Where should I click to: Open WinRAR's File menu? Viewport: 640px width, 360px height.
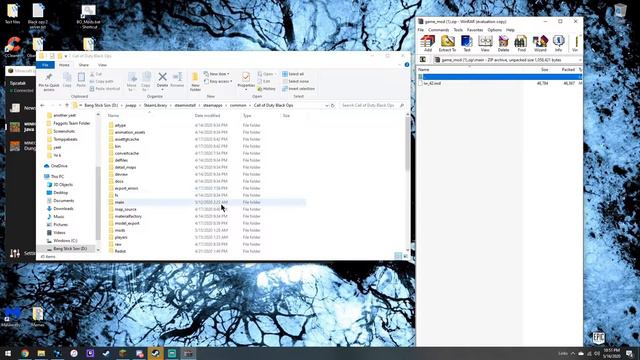[420, 30]
